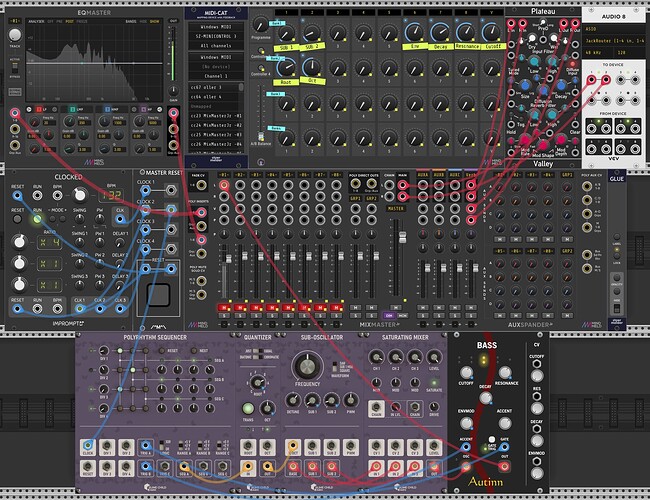Click the MixMaster DIM button
Screen dimensions: 650x500
tap(388, 316)
